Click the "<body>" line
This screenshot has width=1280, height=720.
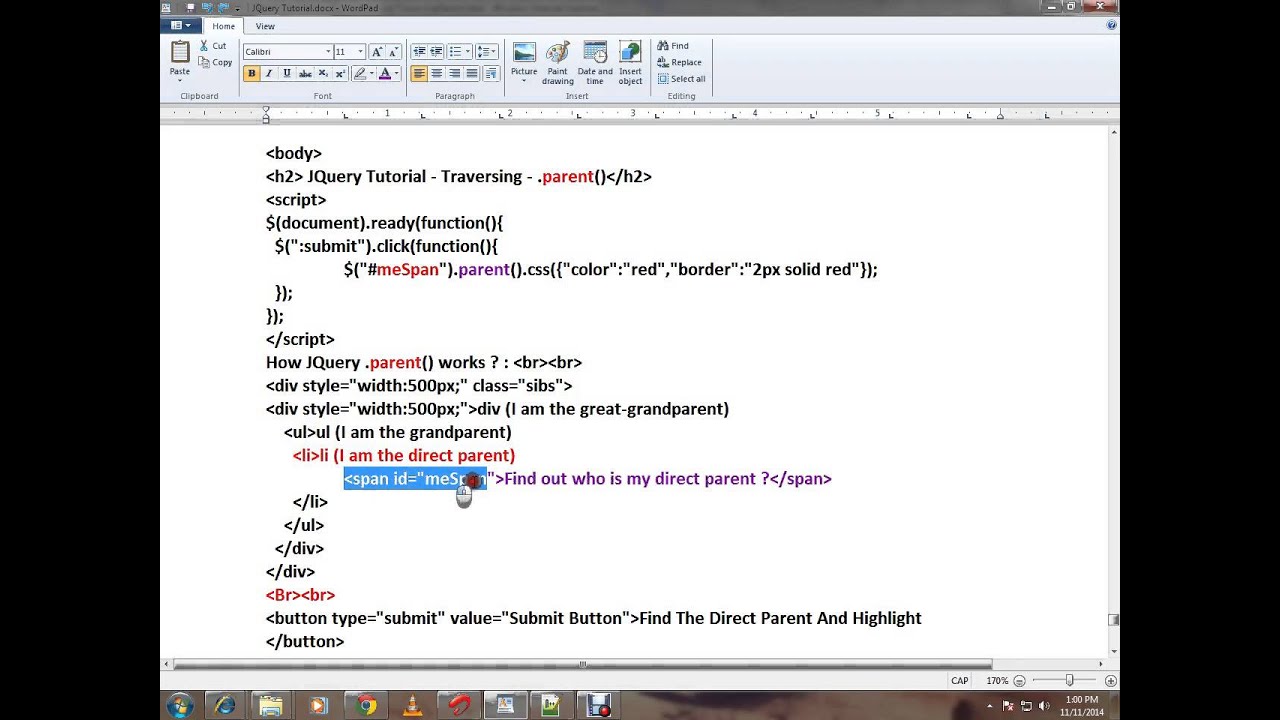click(x=294, y=154)
